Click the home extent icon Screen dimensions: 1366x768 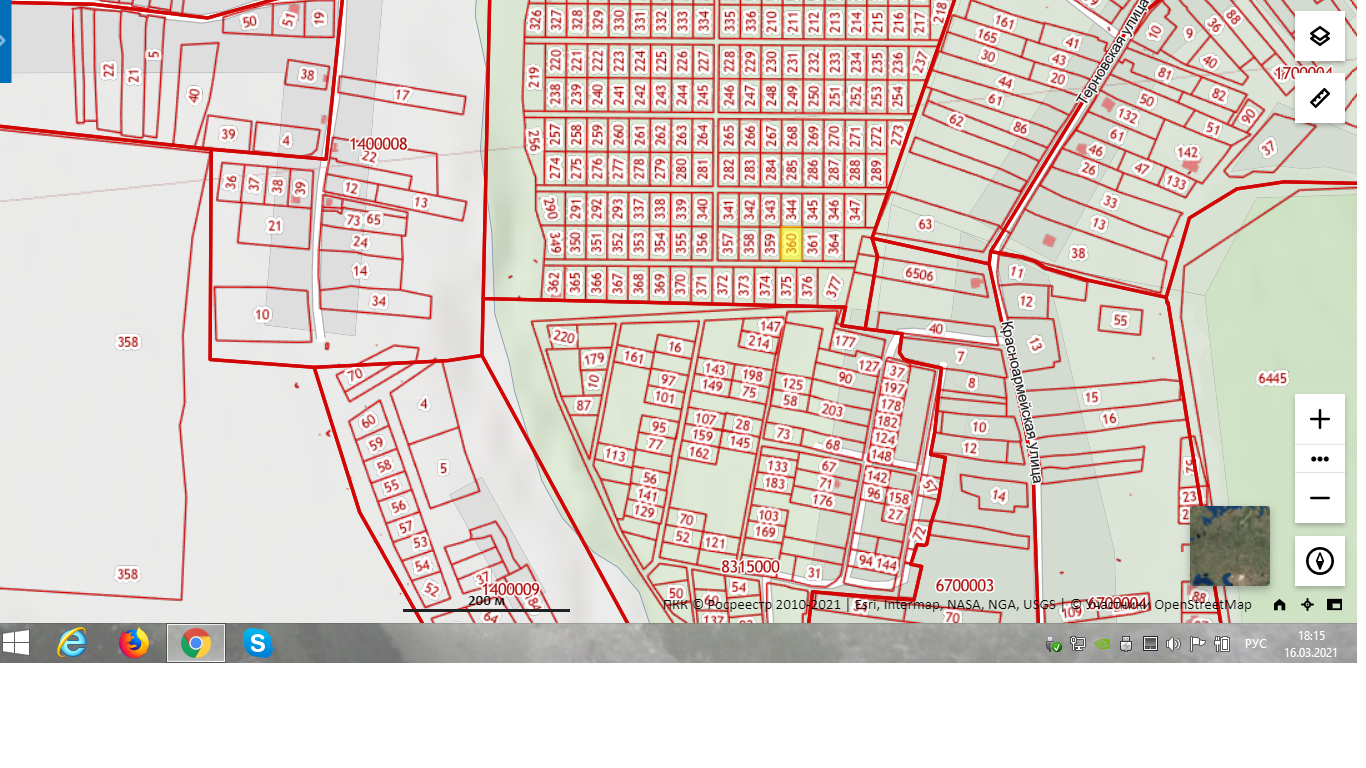pos(1279,605)
